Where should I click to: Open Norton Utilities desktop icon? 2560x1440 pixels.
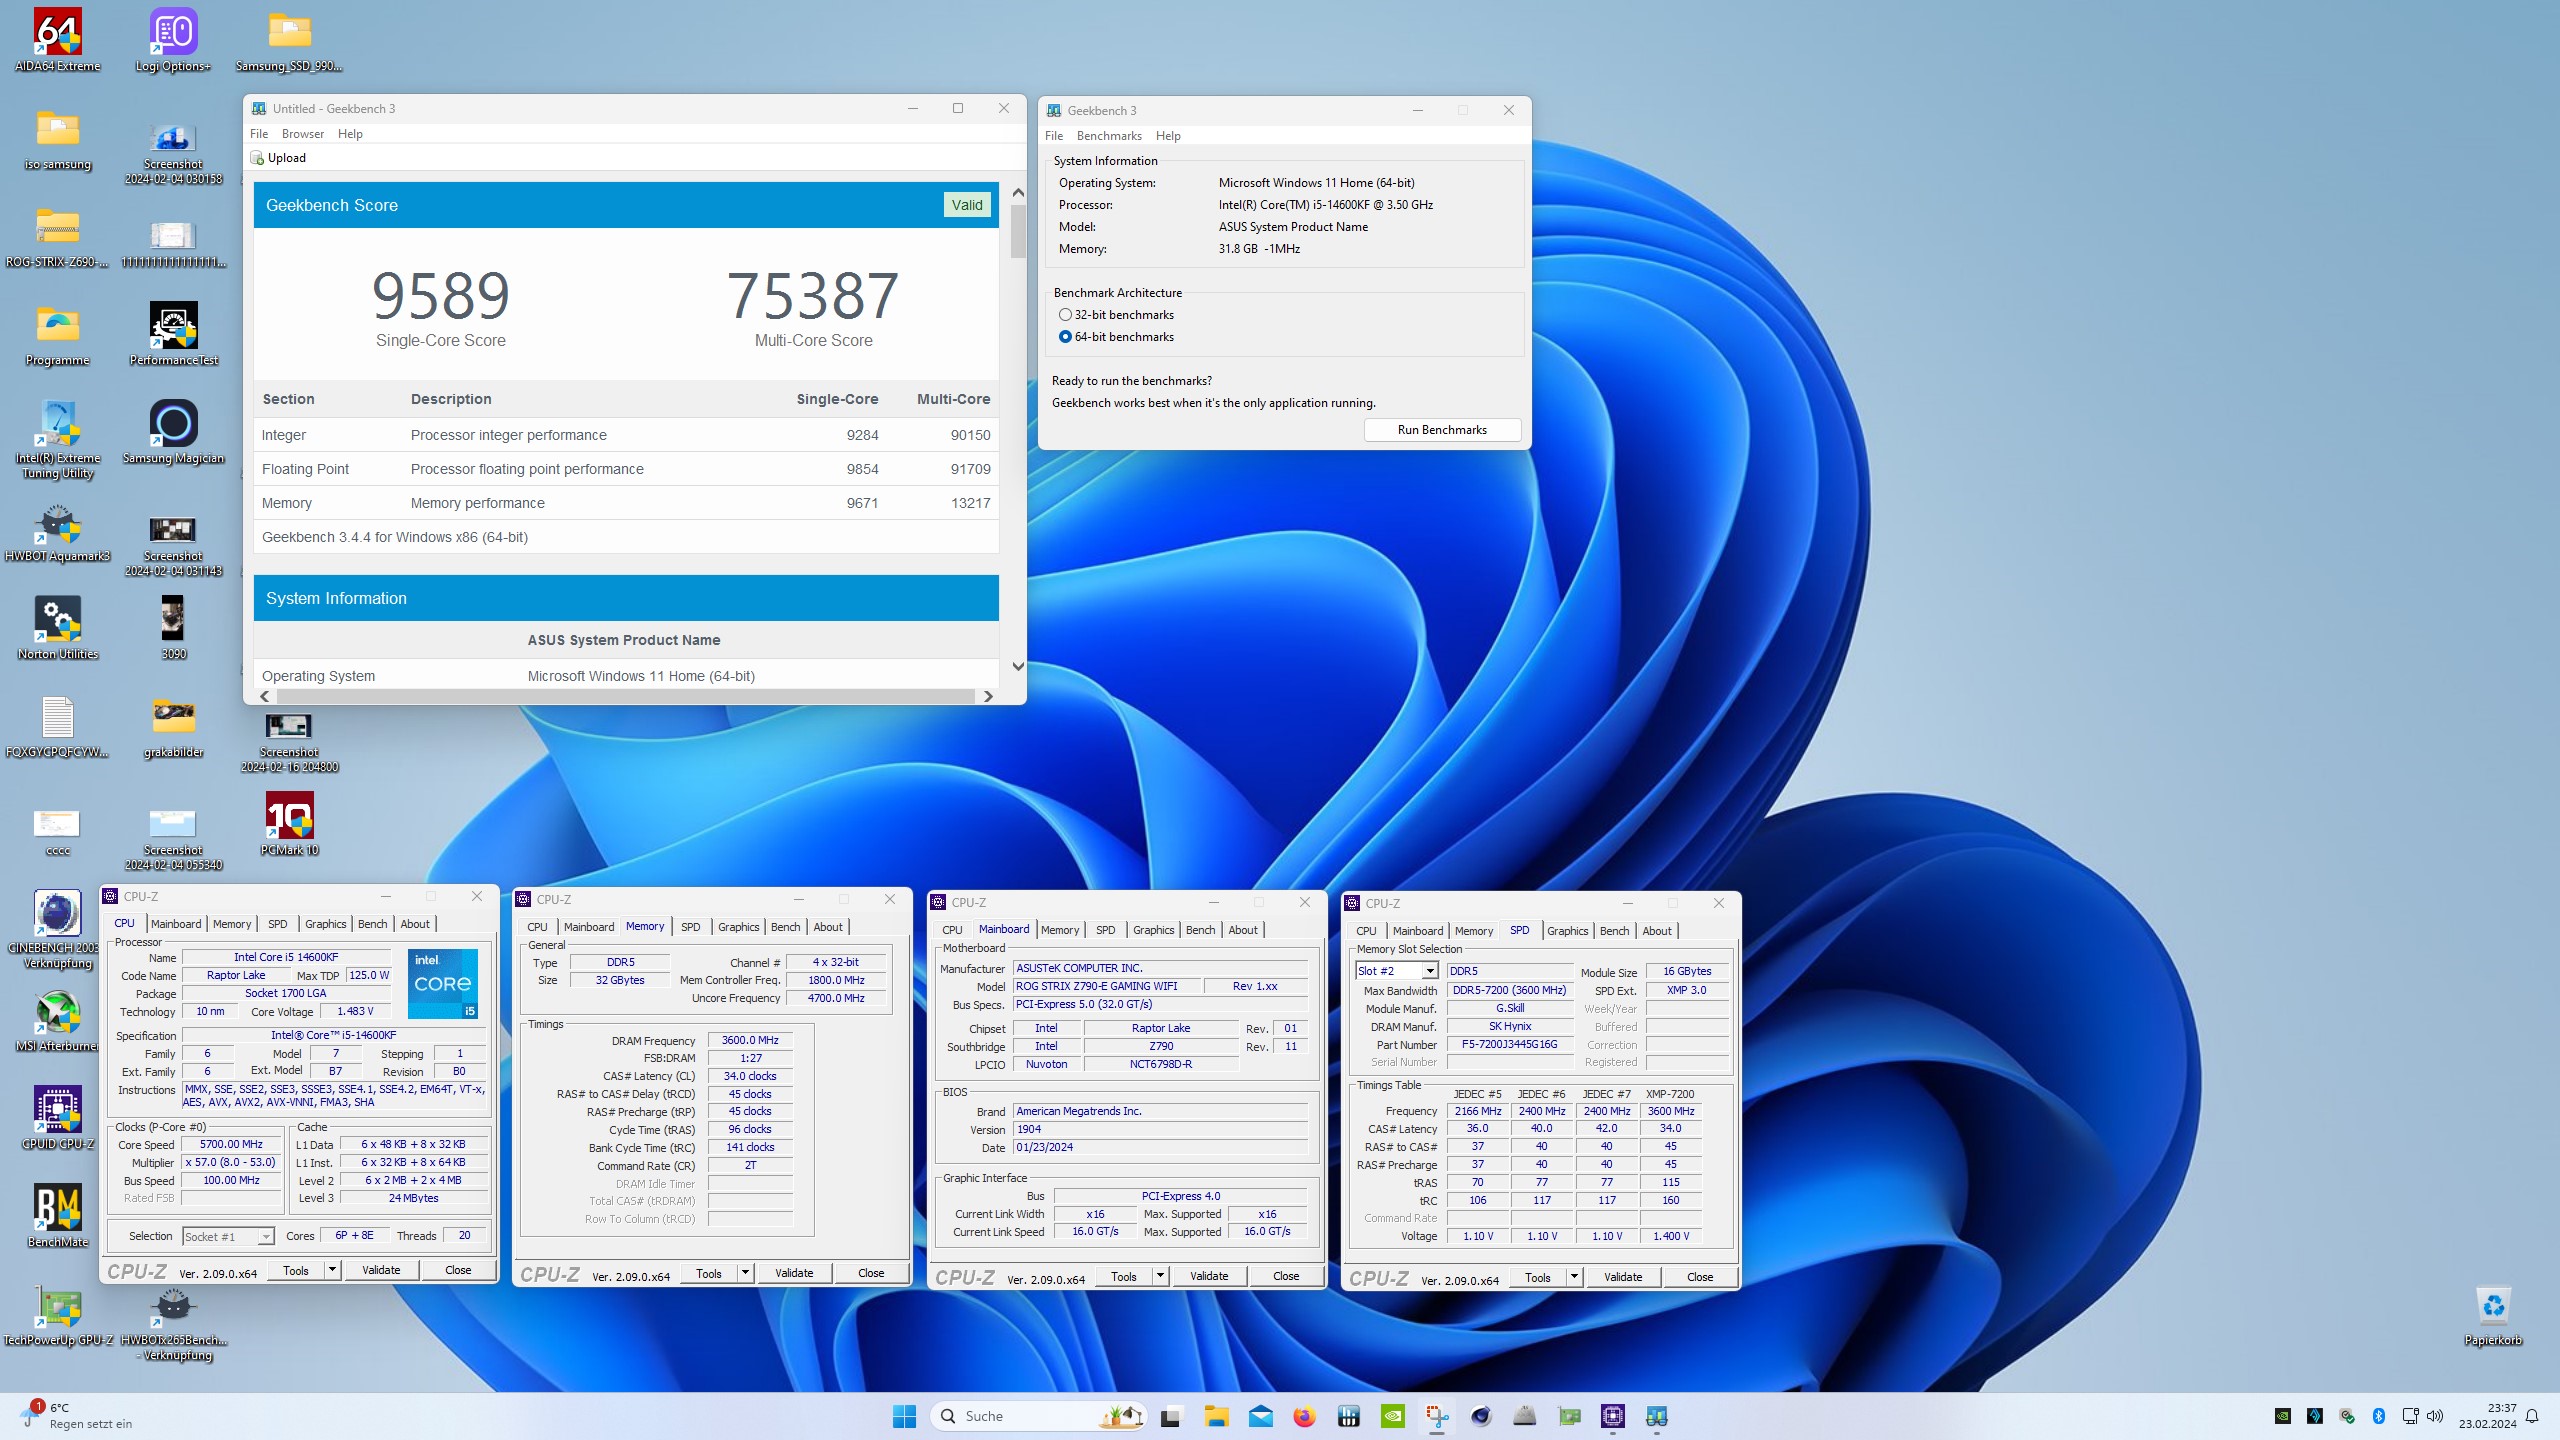(58, 628)
